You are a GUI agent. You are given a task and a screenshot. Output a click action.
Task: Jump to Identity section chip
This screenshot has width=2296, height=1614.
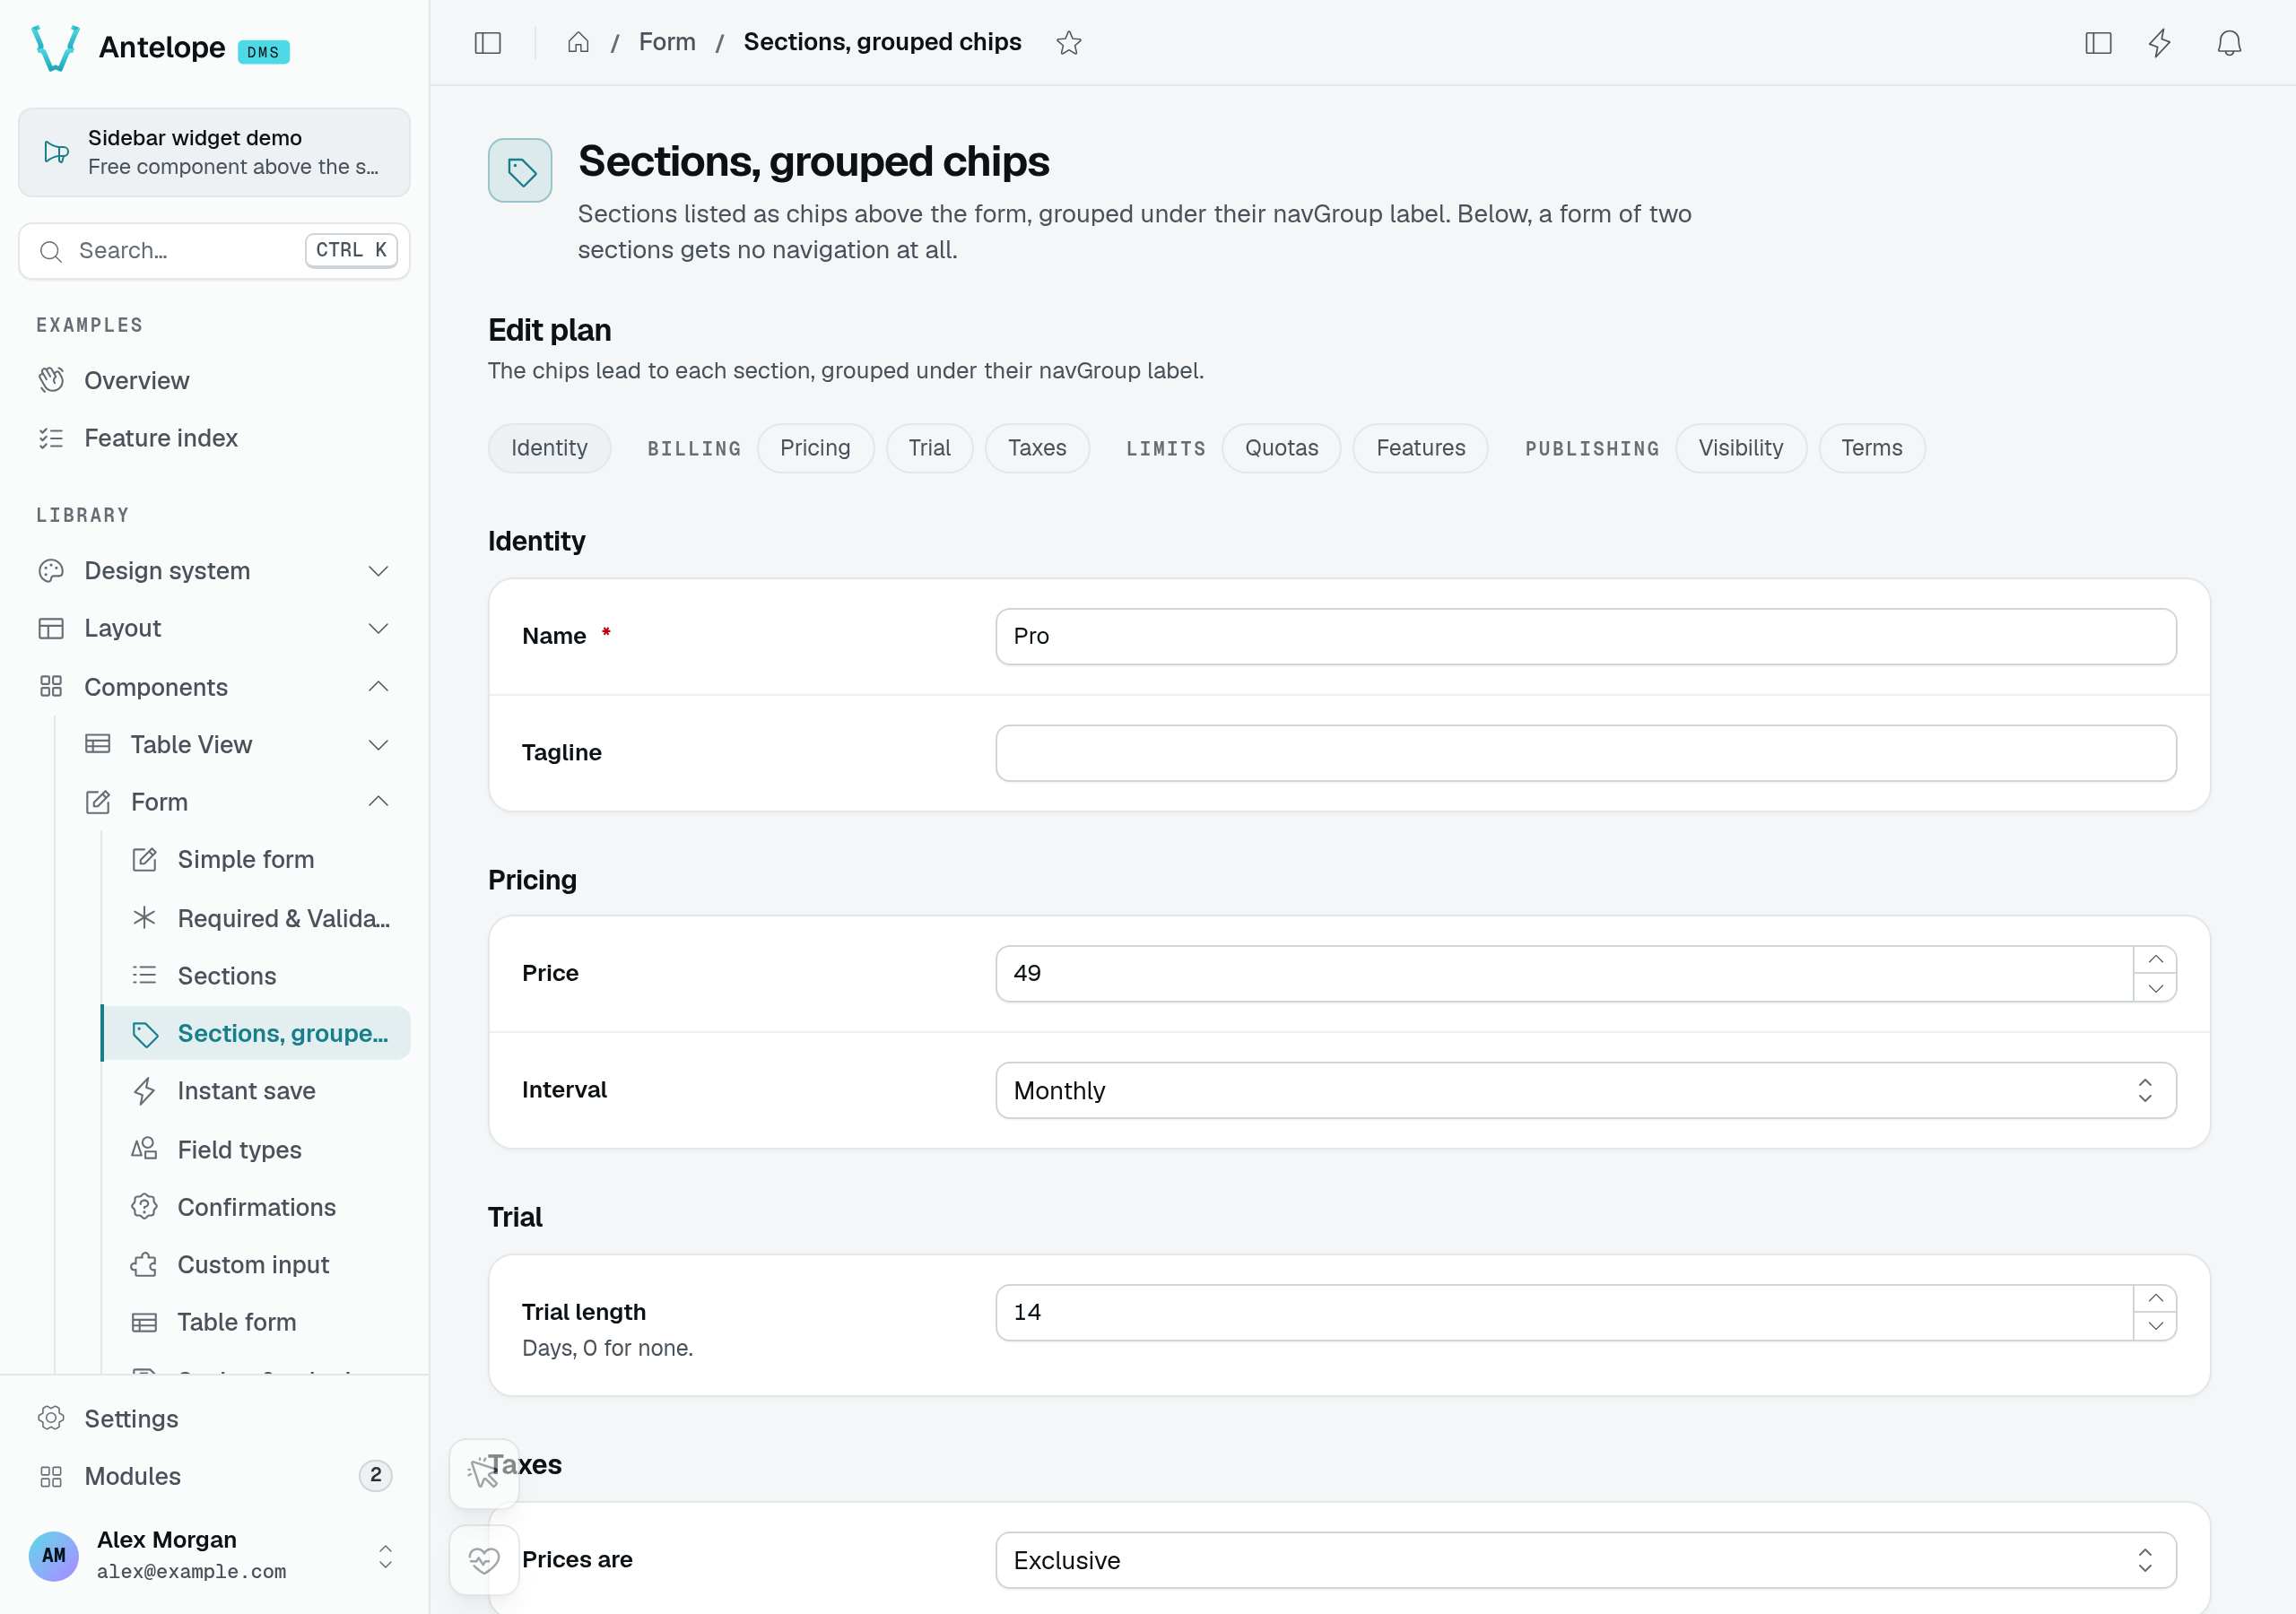point(549,448)
